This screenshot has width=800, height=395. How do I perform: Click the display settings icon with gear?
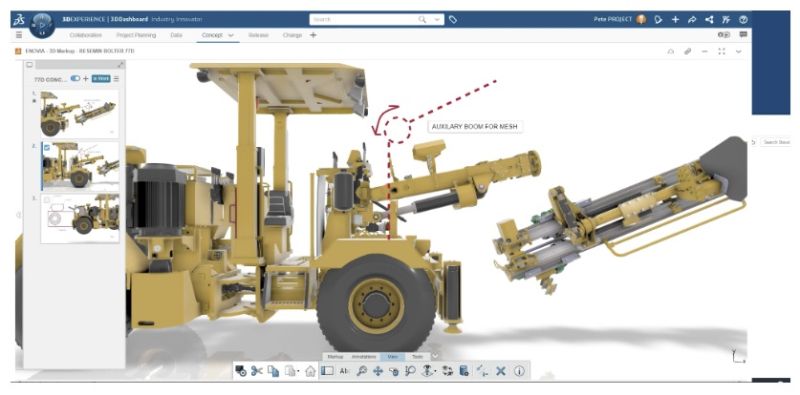[464, 371]
